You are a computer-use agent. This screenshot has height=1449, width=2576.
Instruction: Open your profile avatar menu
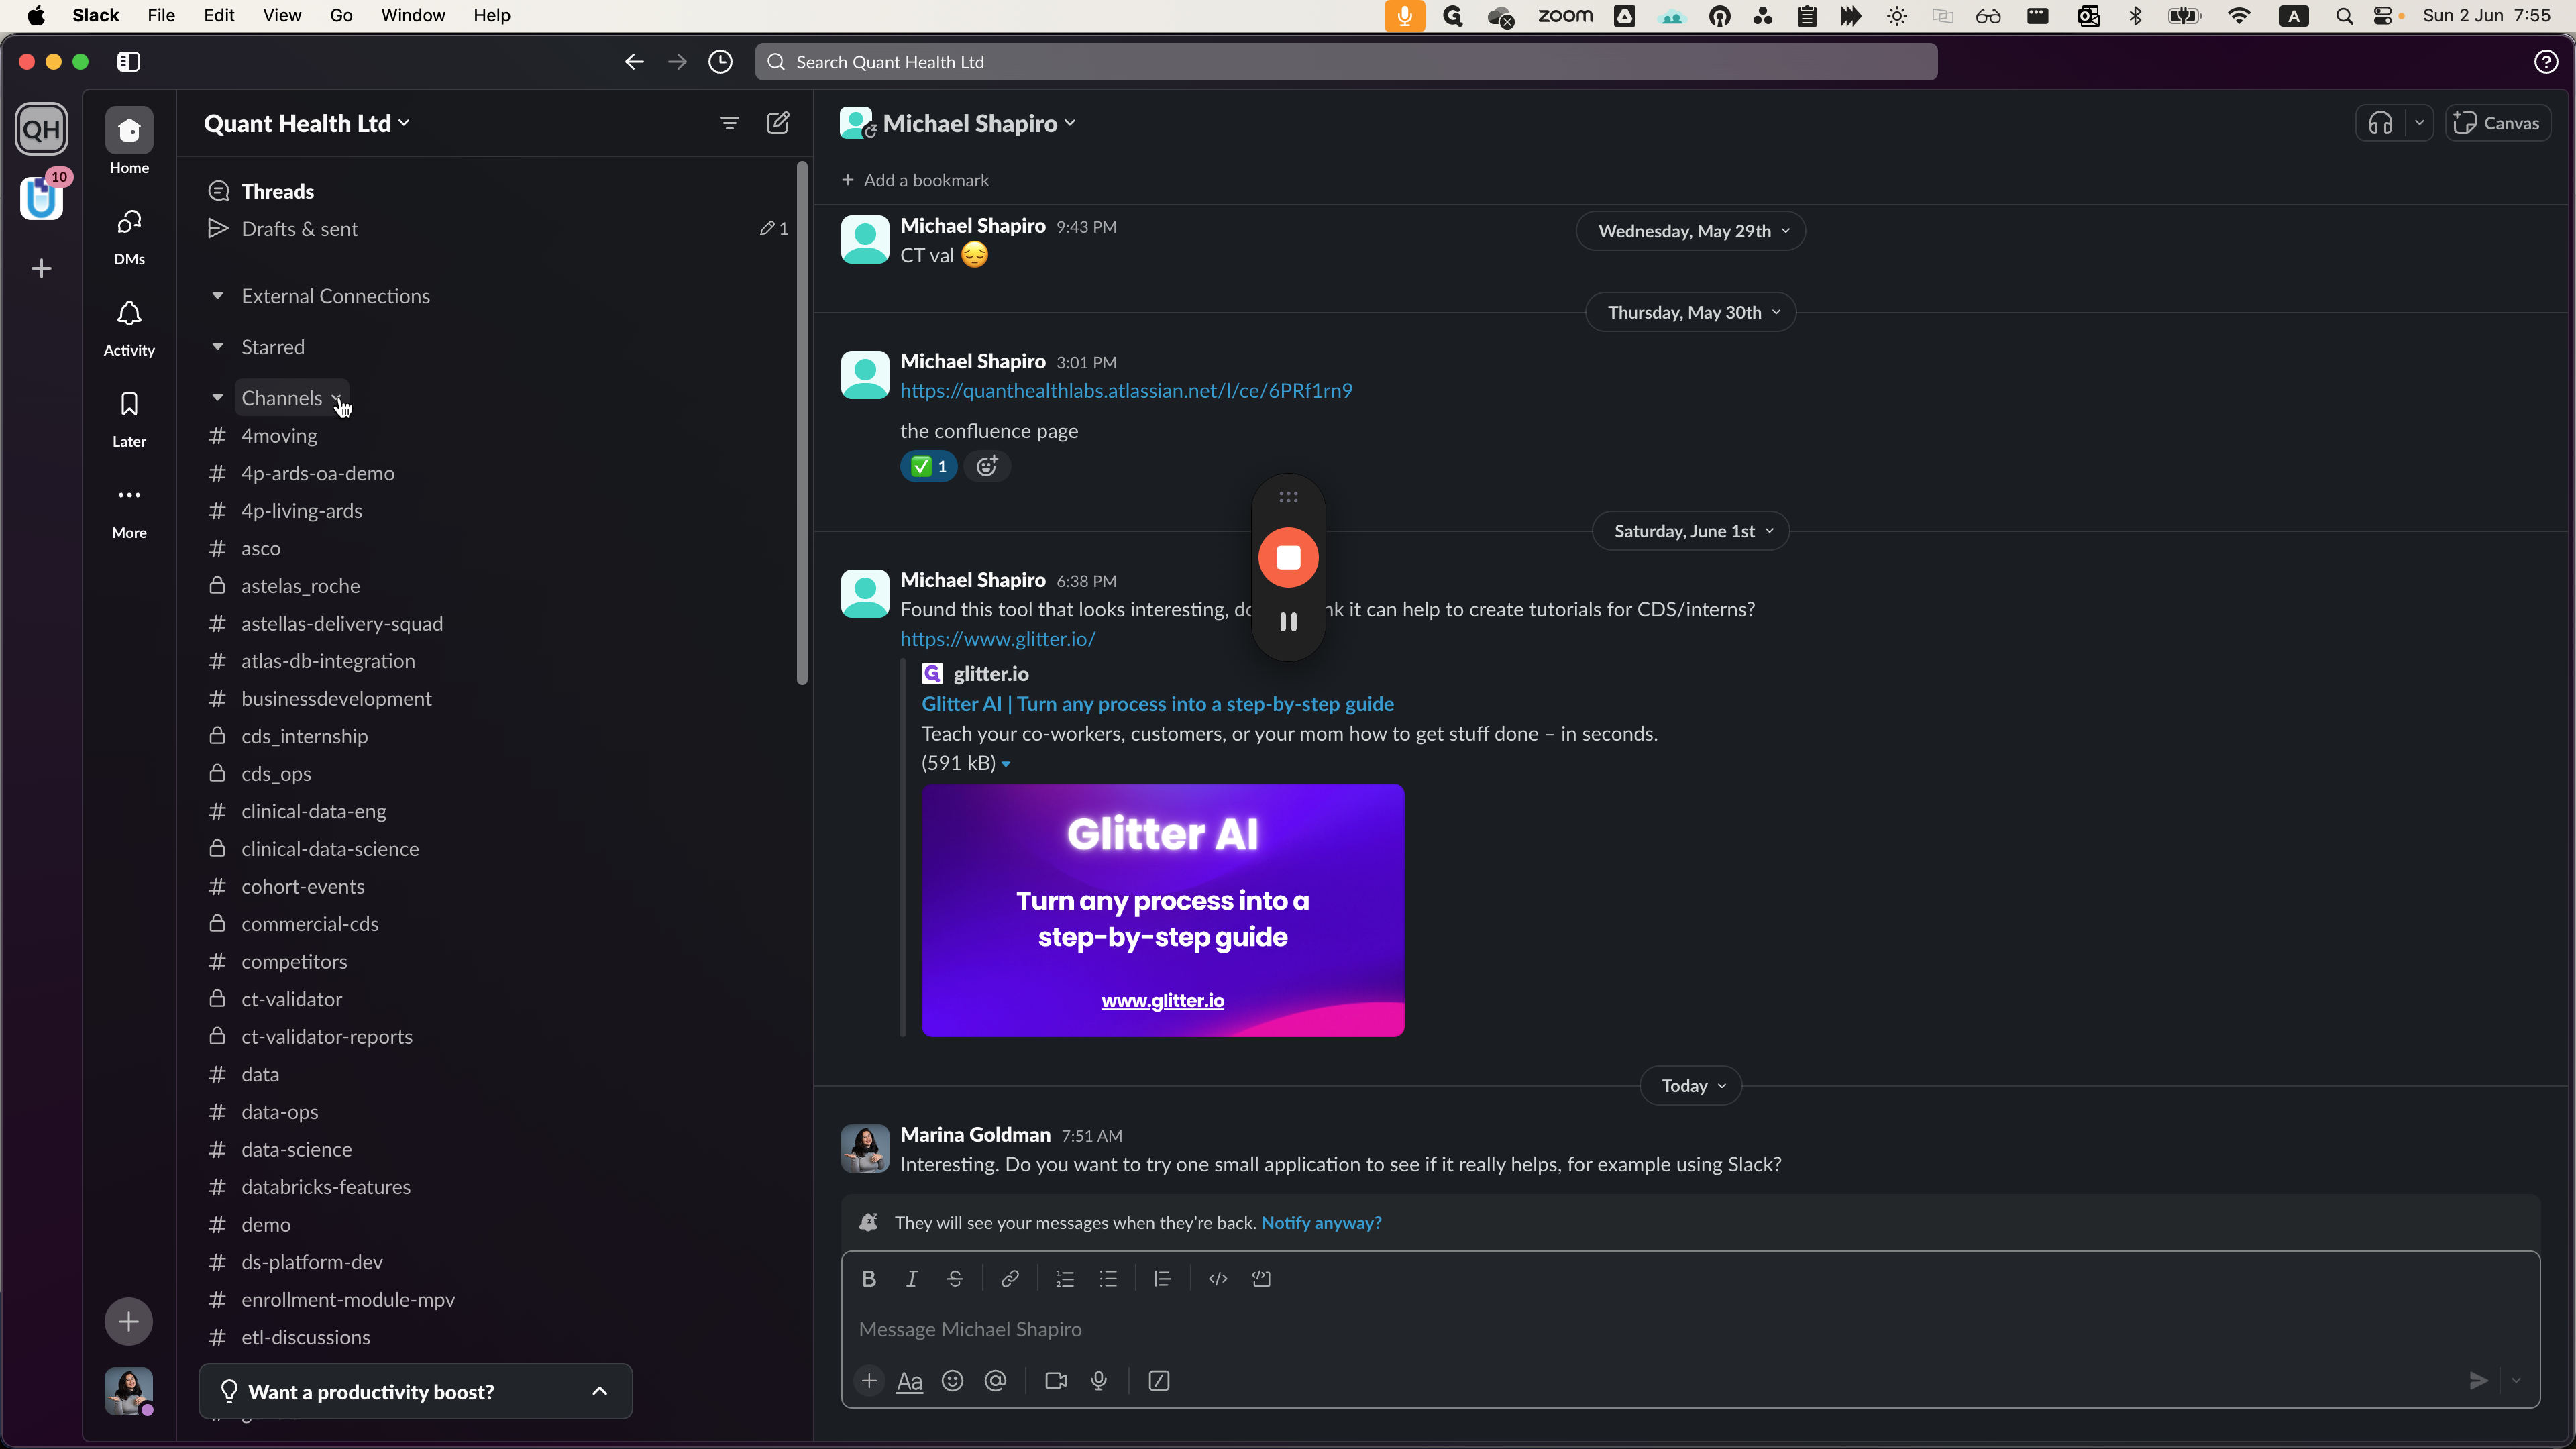(x=129, y=1391)
